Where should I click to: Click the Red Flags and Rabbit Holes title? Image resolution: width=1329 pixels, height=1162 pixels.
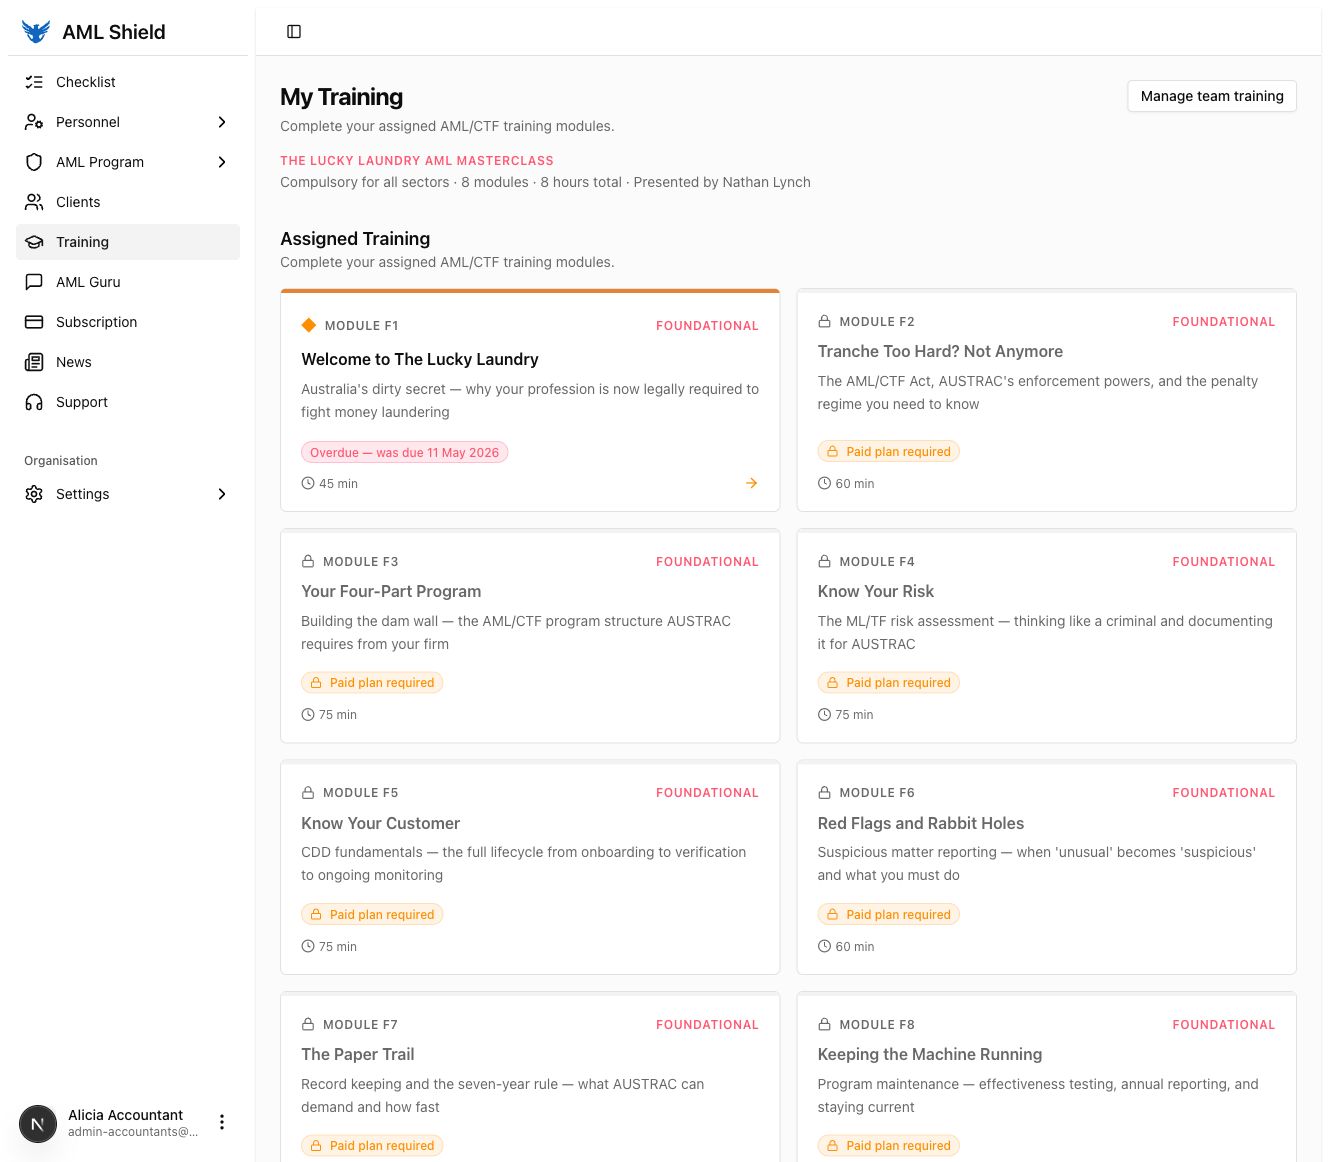point(921,823)
